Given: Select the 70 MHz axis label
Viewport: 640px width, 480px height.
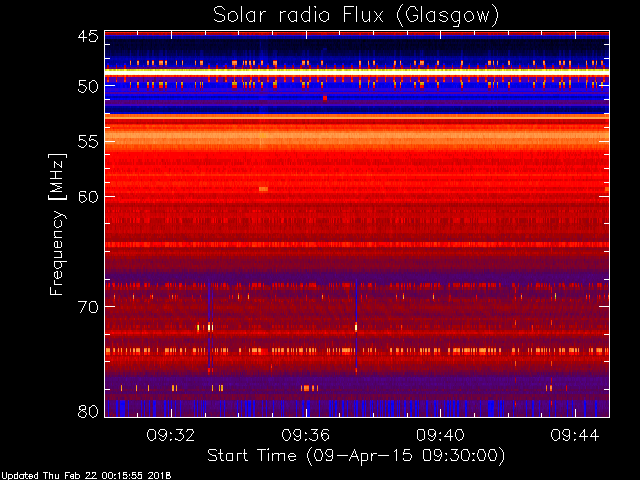Looking at the screenshot, I should coord(88,307).
